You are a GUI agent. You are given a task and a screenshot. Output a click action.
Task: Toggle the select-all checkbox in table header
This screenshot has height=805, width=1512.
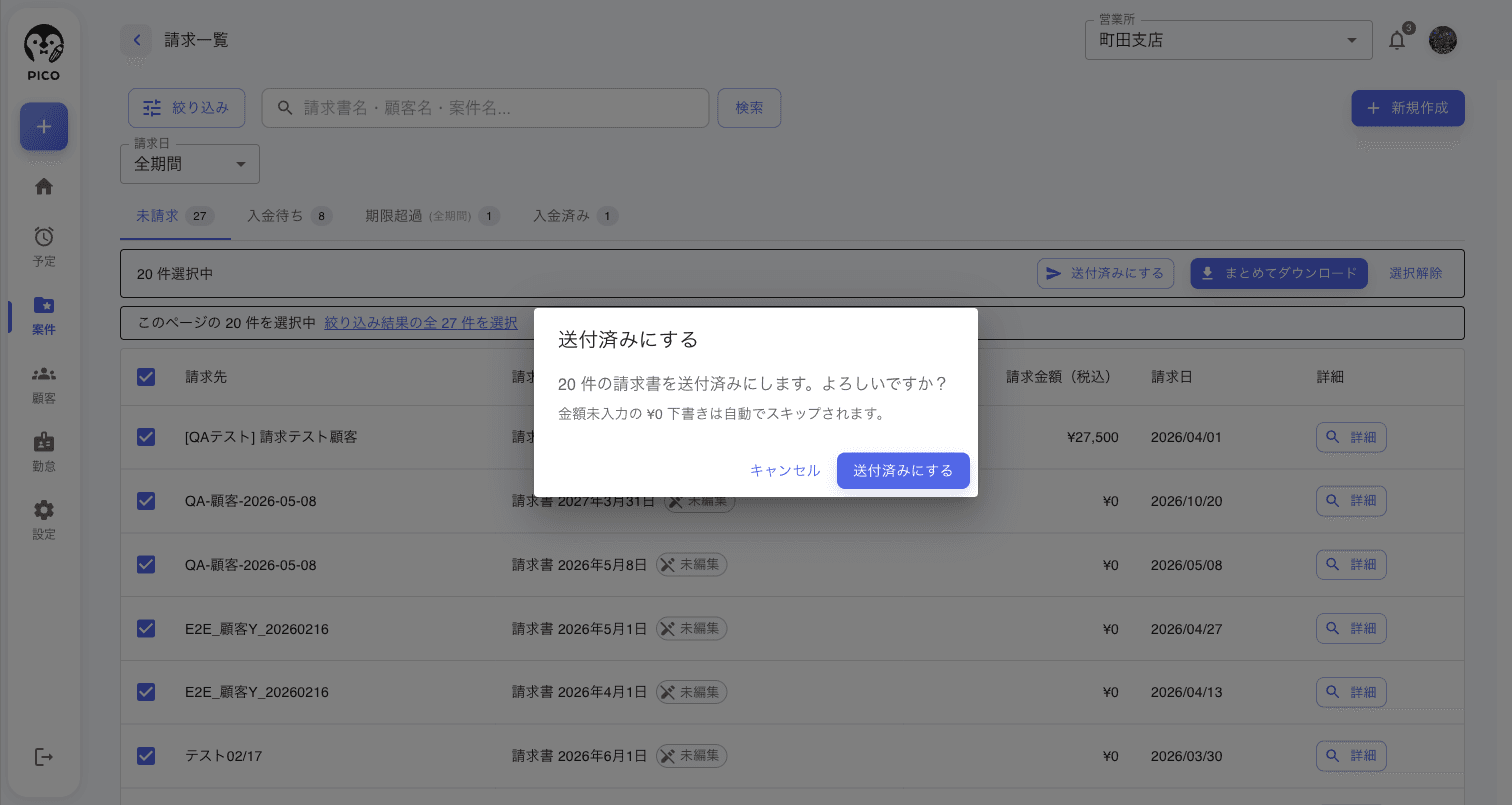pyautogui.click(x=146, y=377)
